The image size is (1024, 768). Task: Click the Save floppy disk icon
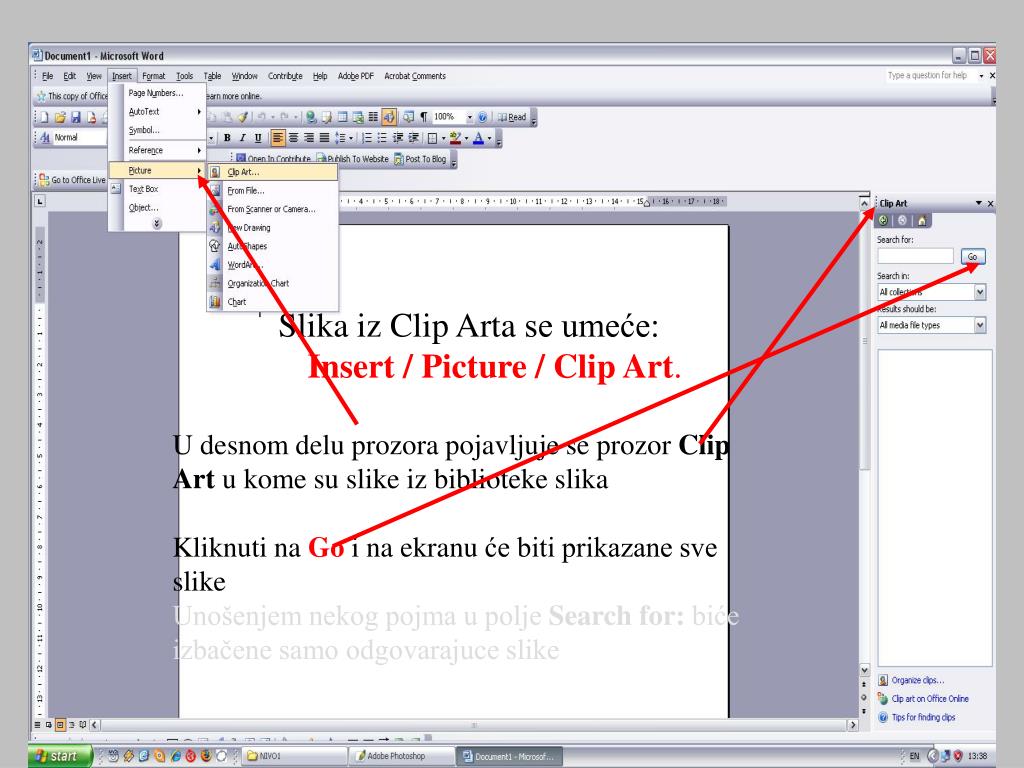(x=76, y=118)
